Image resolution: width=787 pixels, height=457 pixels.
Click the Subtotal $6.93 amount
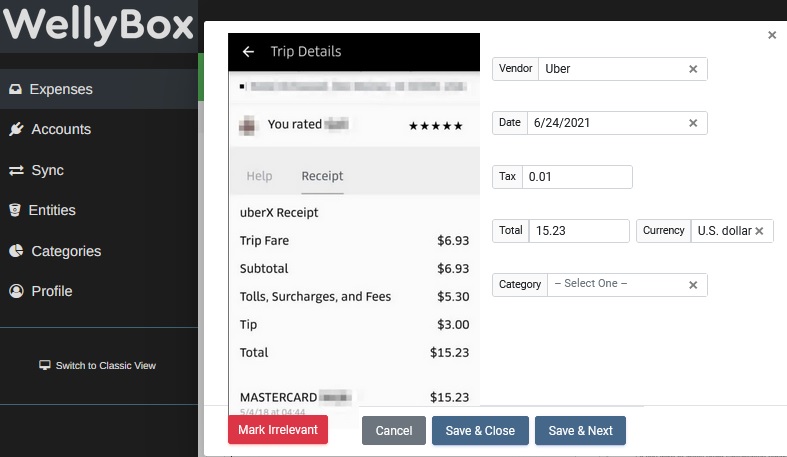453,269
